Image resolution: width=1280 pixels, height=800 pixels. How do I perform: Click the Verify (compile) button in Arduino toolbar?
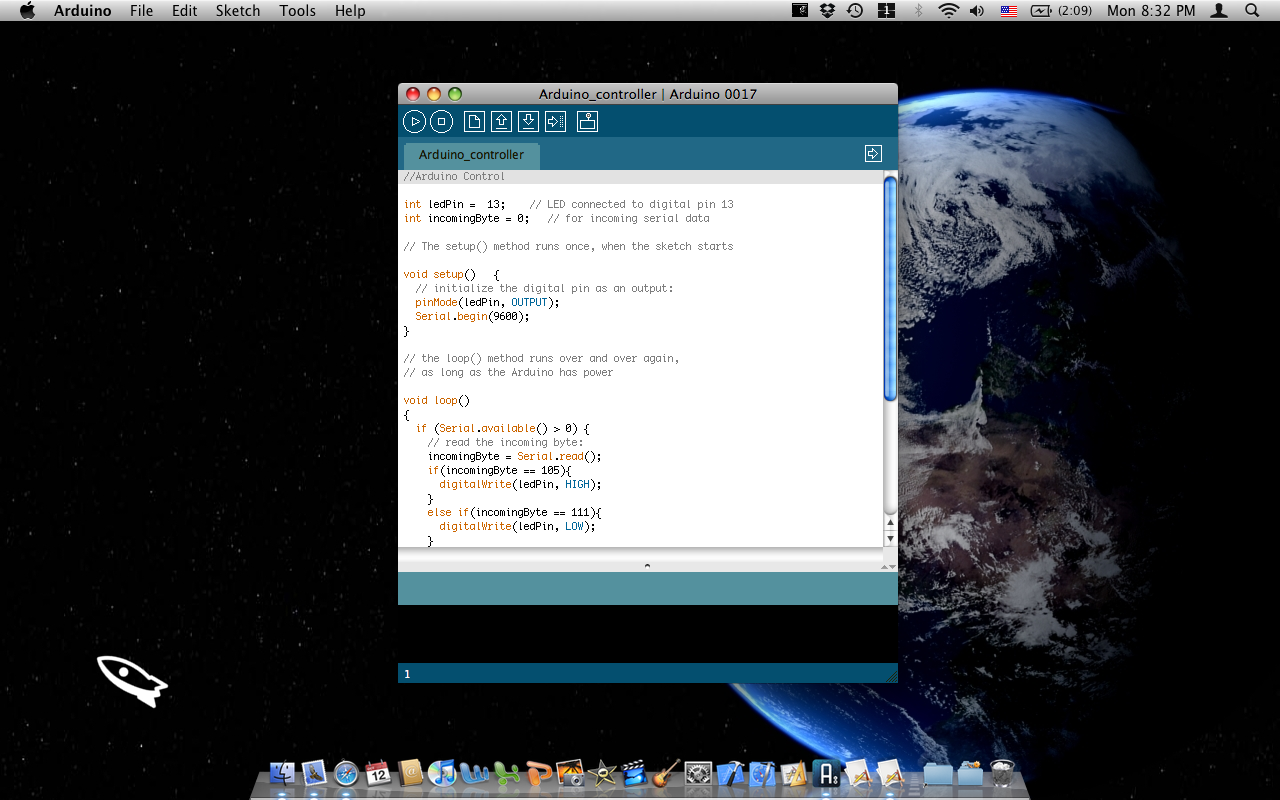pyautogui.click(x=414, y=122)
